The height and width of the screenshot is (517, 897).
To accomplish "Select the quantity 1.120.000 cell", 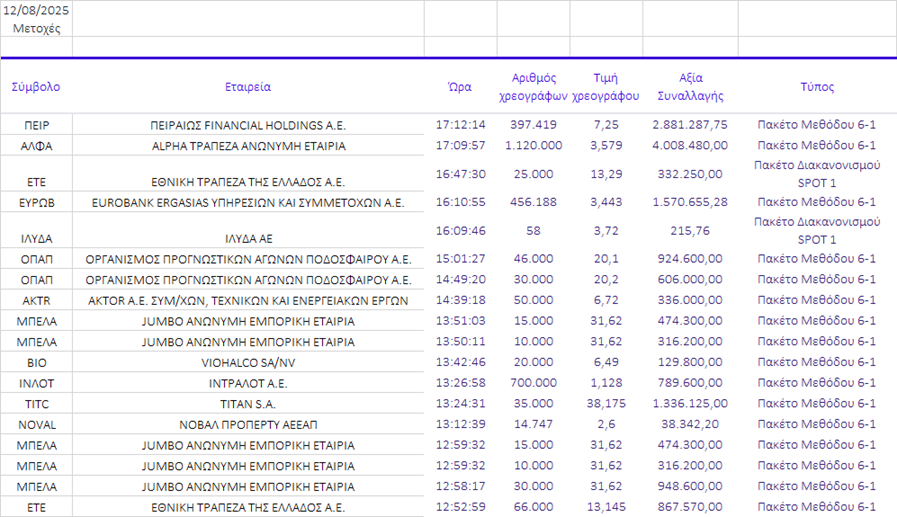I will coord(533,145).
